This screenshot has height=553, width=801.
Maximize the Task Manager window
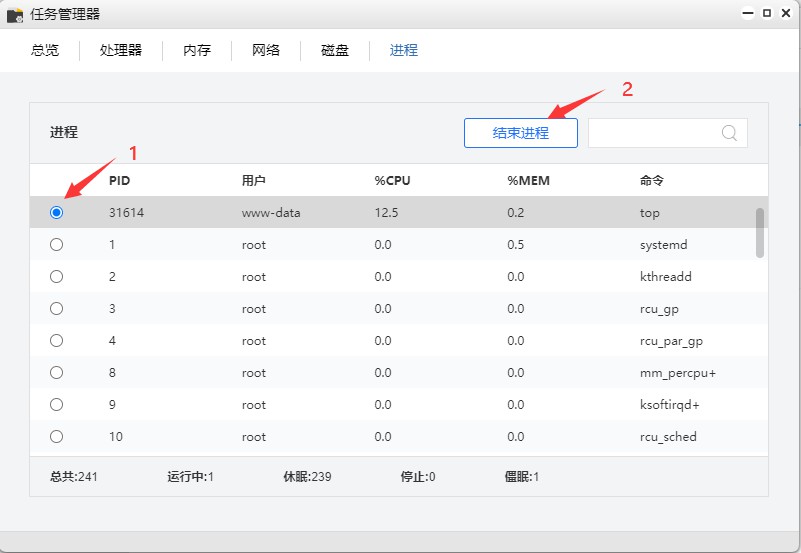coord(767,14)
